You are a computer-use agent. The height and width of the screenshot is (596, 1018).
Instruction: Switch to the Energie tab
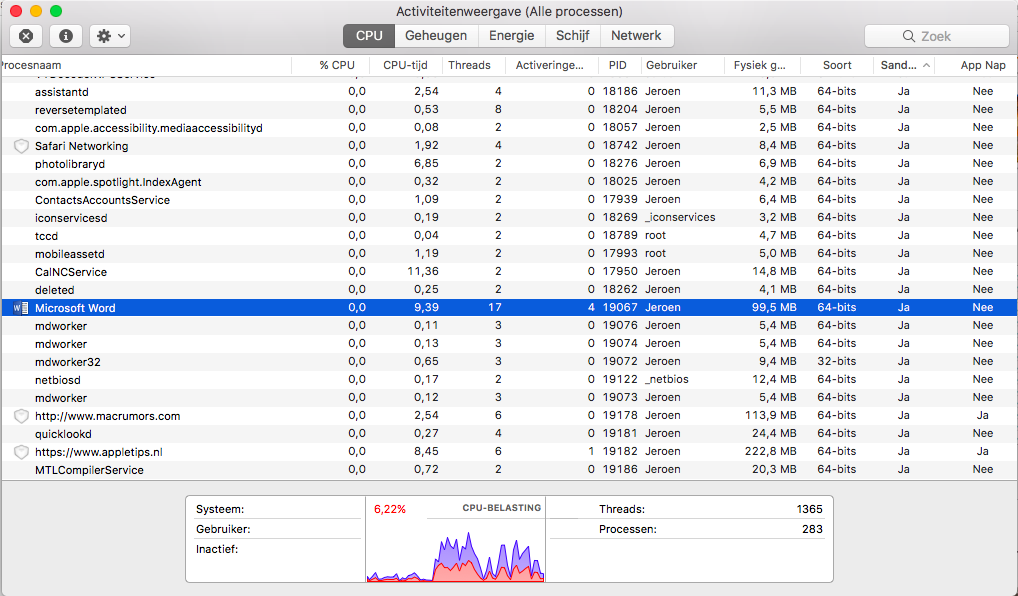coord(512,36)
